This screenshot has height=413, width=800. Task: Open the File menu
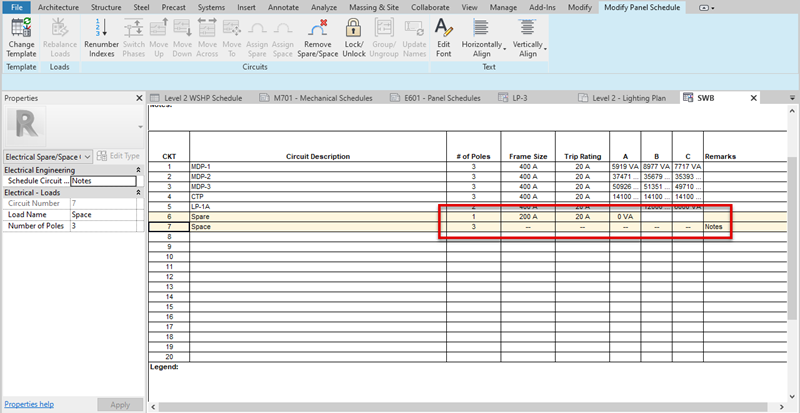pos(15,7)
